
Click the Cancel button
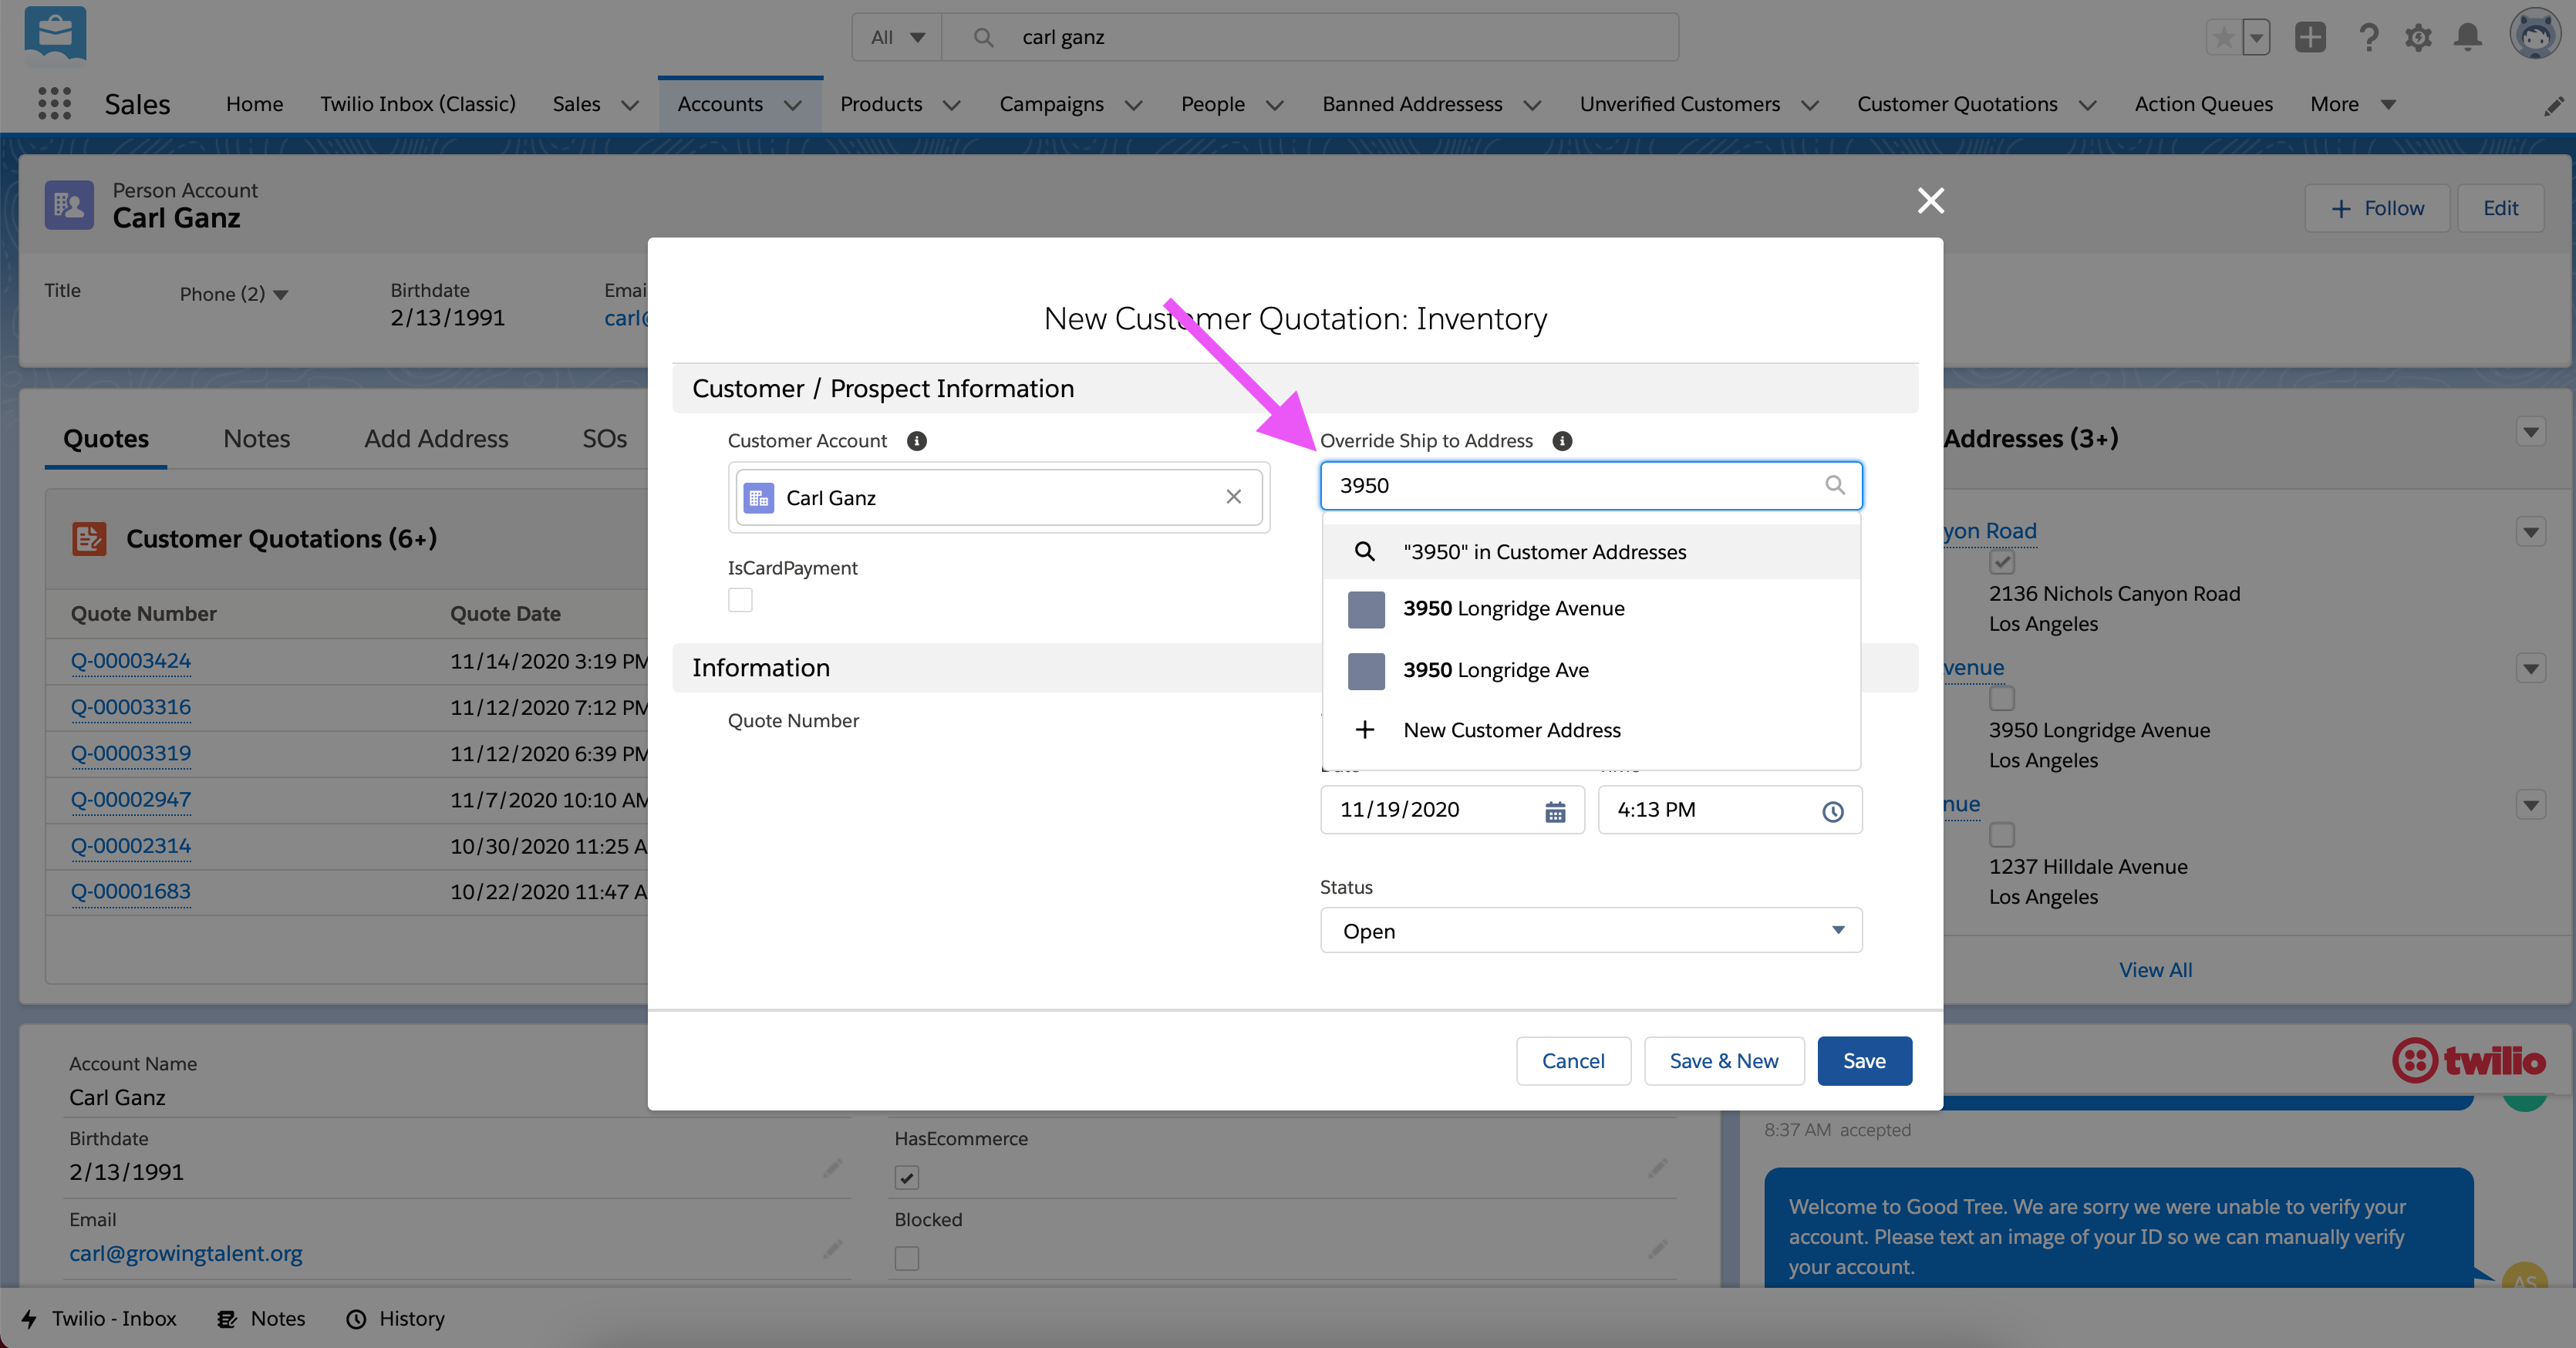(x=1573, y=1061)
